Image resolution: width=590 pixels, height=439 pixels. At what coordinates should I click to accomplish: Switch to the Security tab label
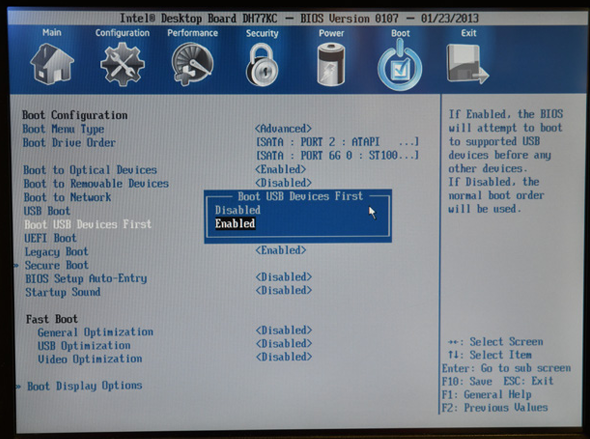coord(262,33)
